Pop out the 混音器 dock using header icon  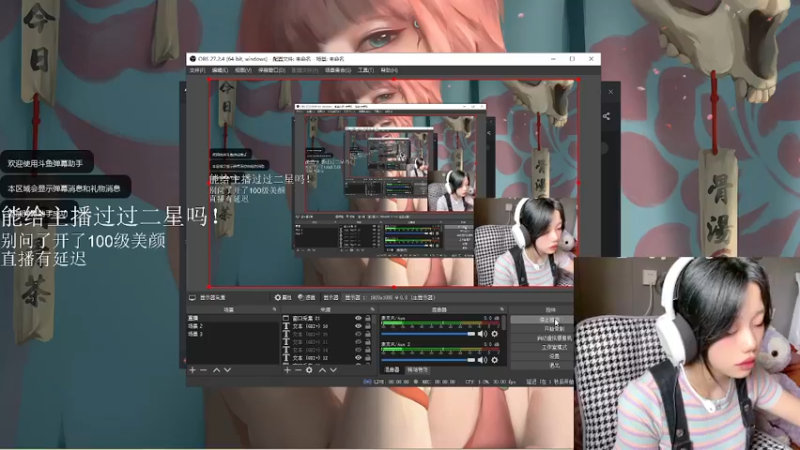pos(502,309)
